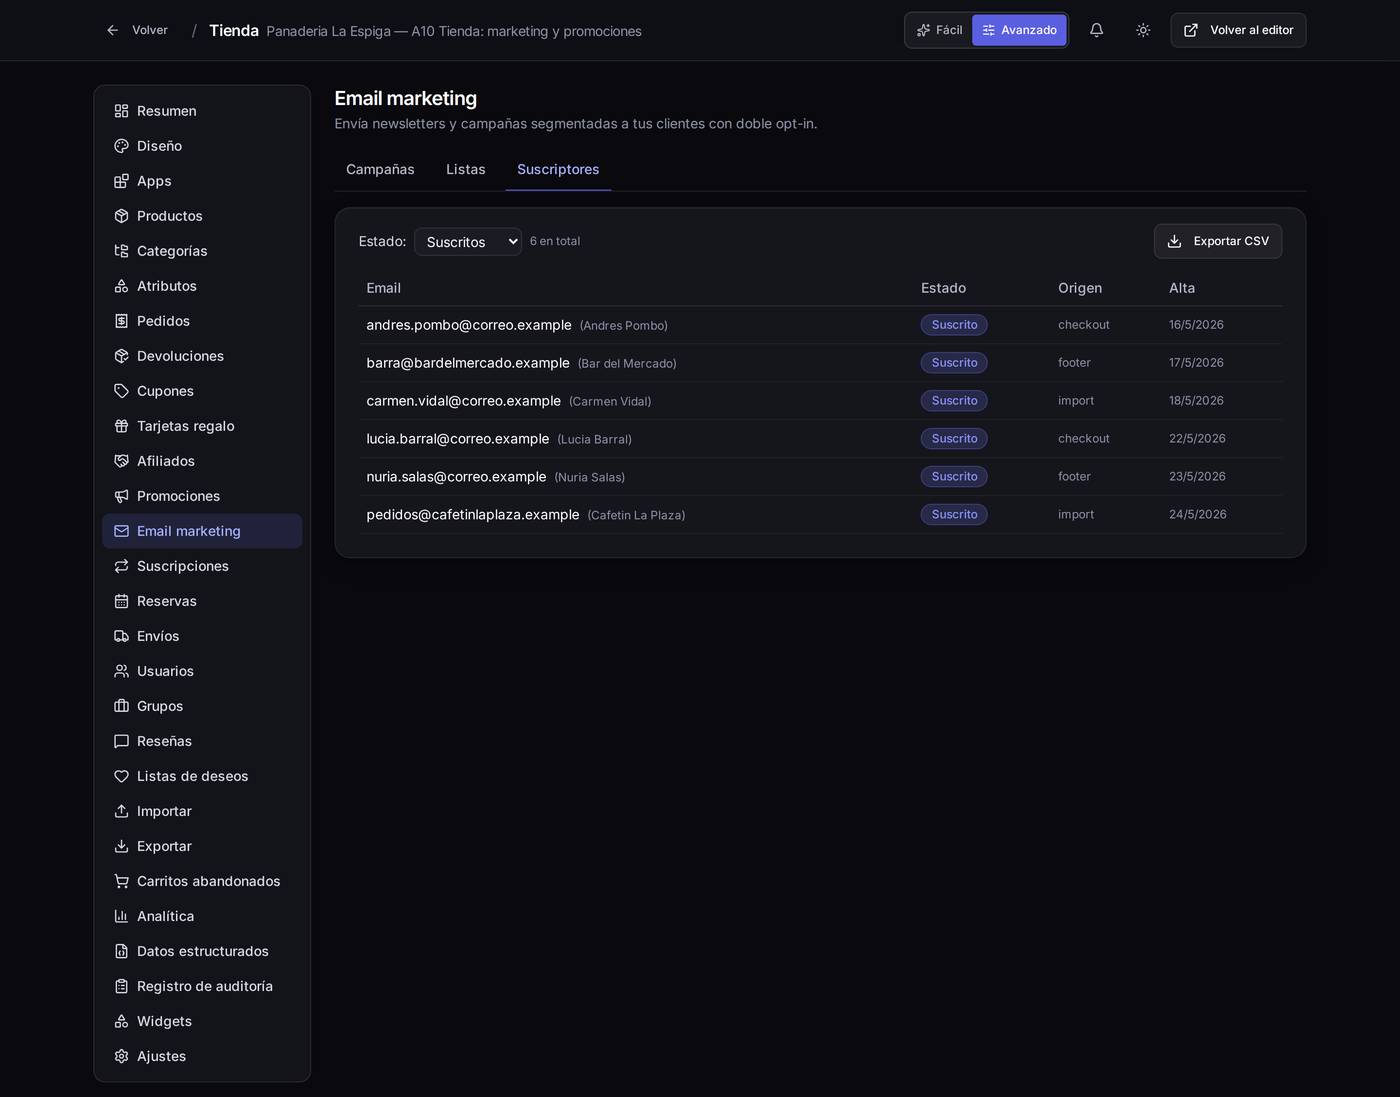This screenshot has width=1400, height=1097.
Task: Switch to the Listas tab
Action: point(466,169)
